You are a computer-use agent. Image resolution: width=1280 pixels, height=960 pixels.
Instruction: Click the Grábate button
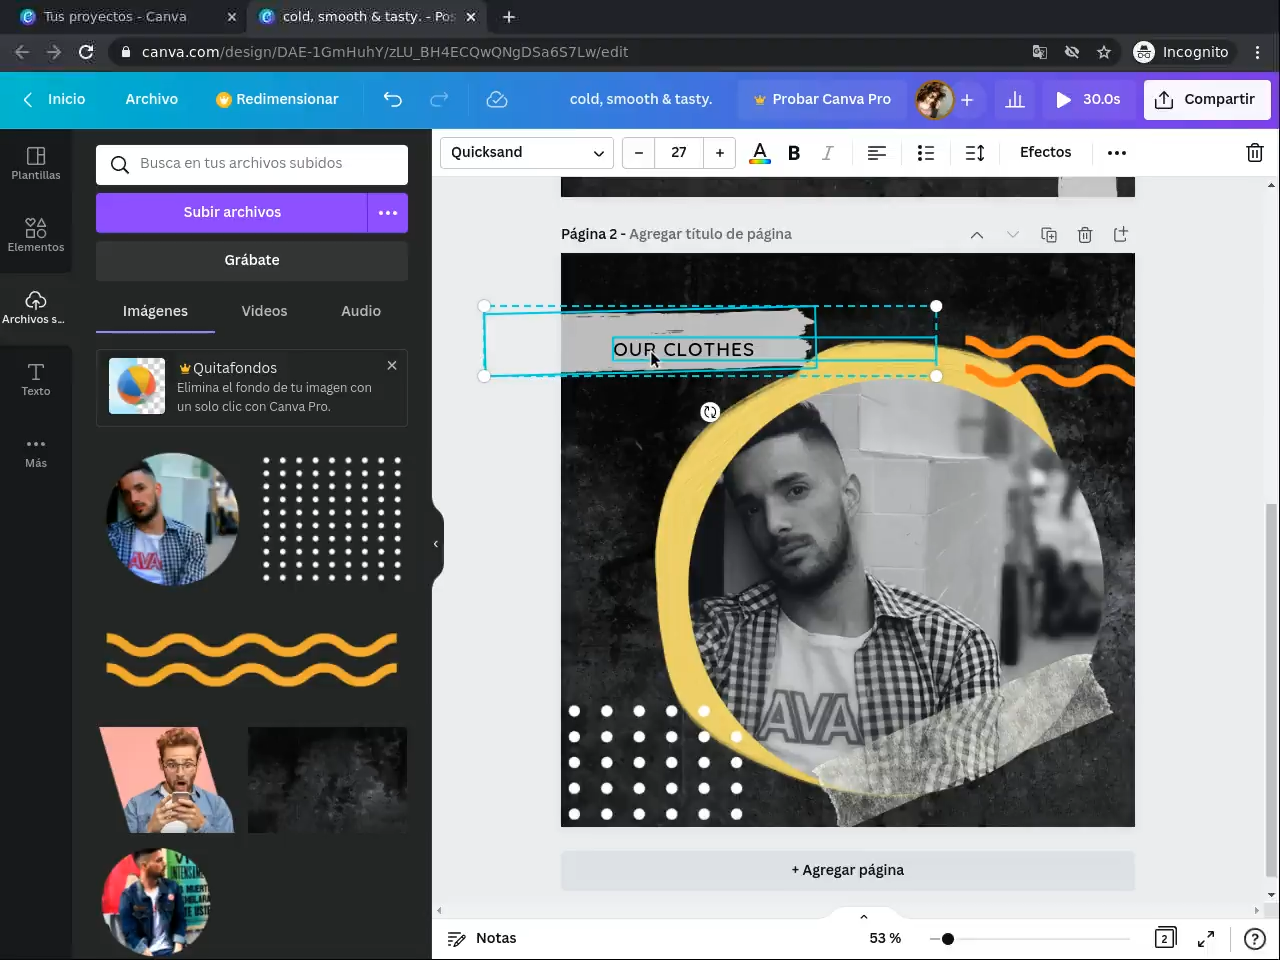click(252, 261)
